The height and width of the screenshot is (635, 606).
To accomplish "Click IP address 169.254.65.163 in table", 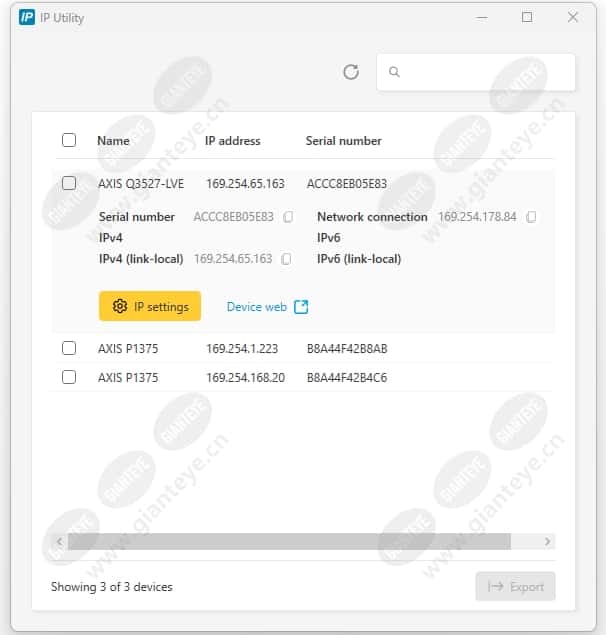I will click(x=245, y=184).
